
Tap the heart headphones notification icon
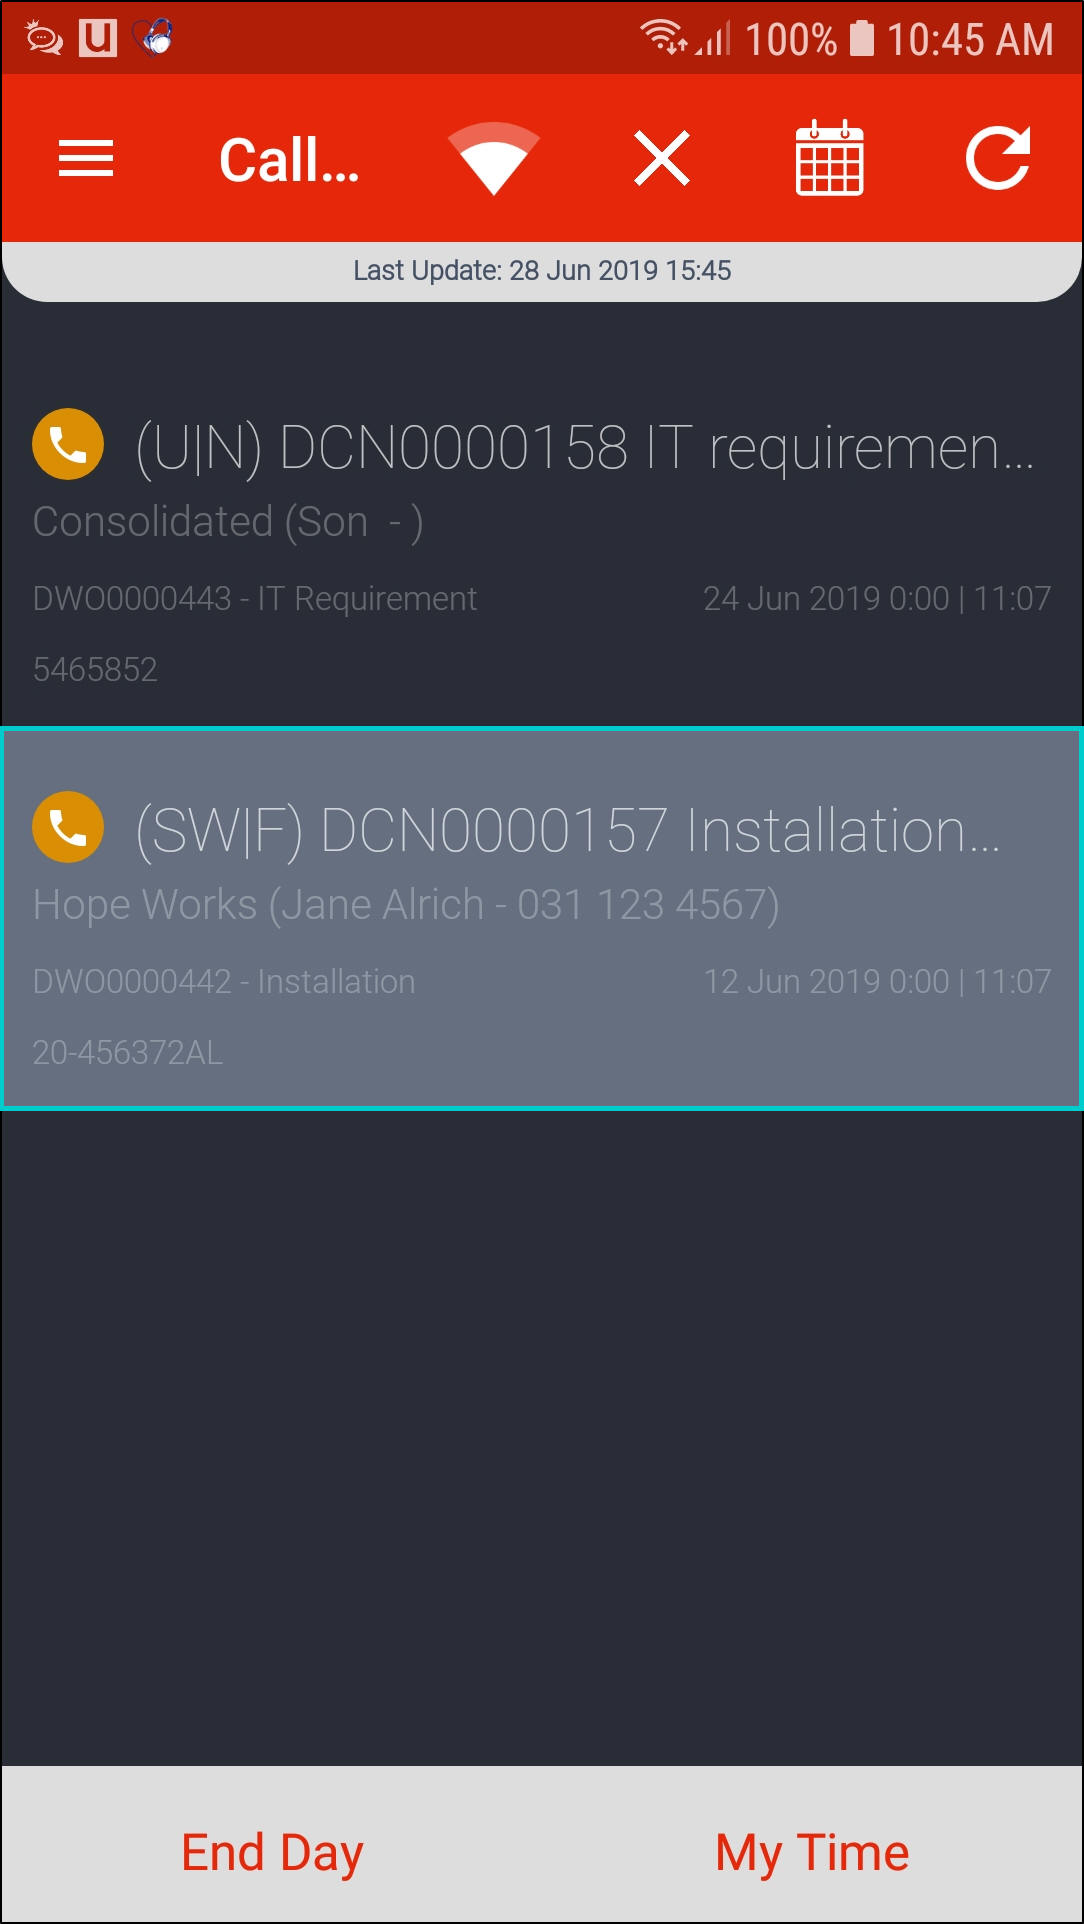tap(153, 38)
